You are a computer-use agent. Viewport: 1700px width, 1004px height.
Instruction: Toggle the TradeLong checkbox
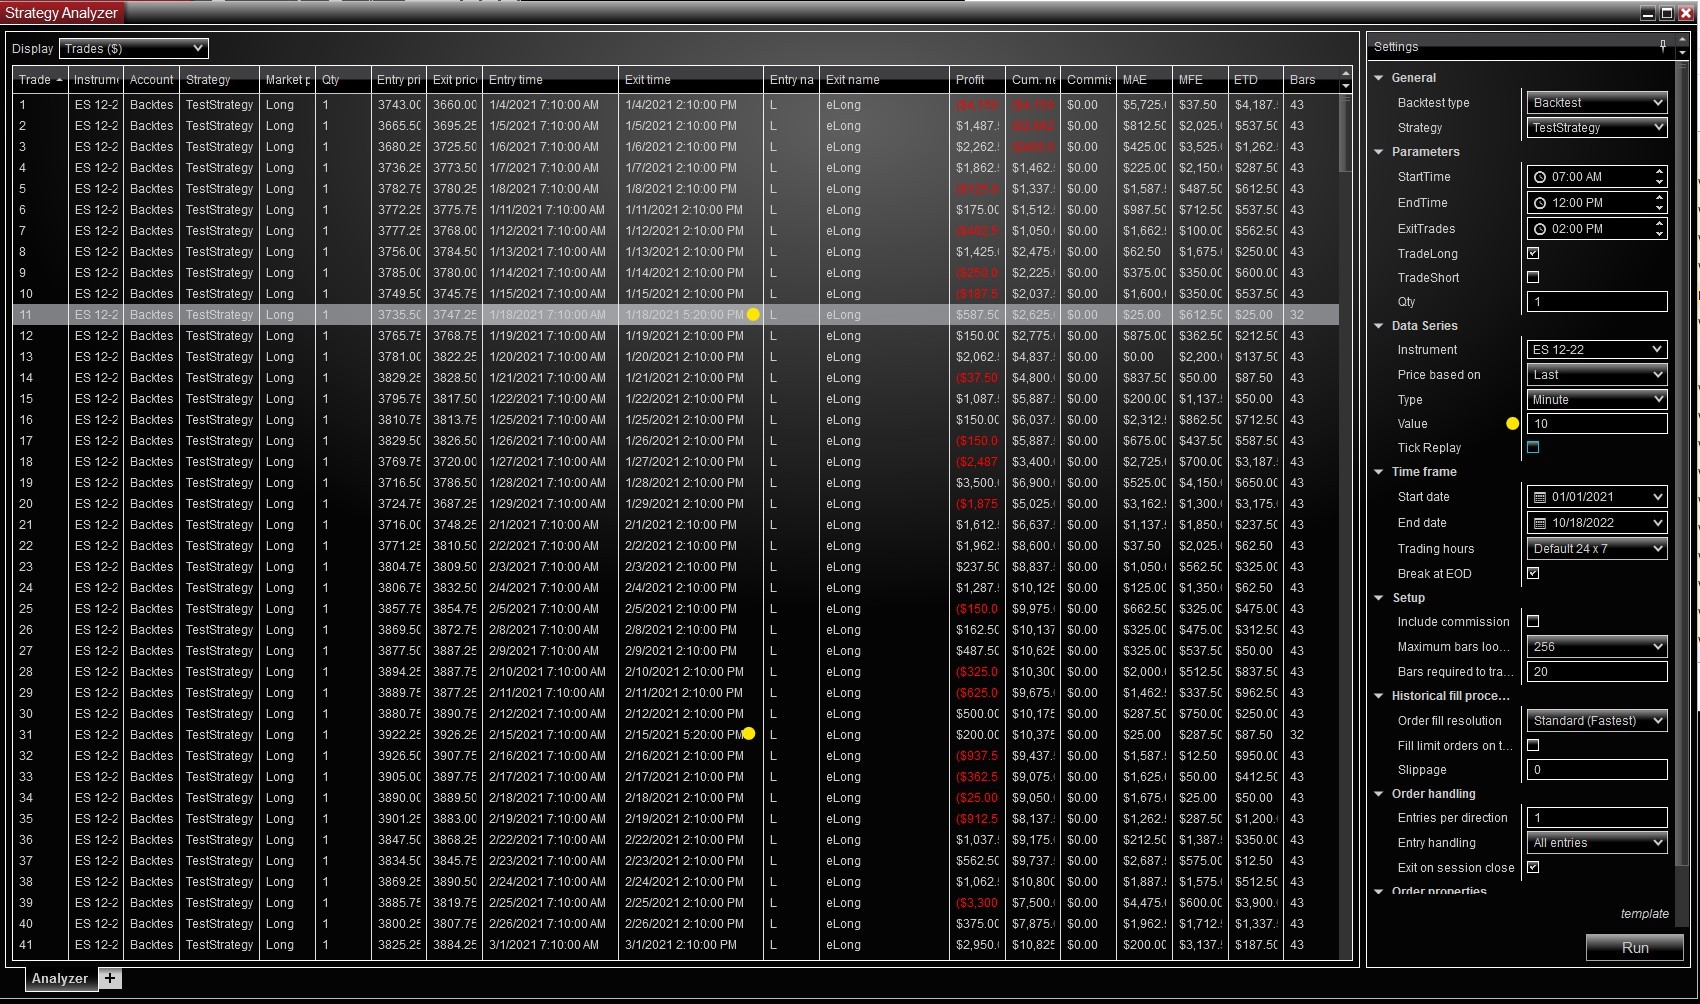pyautogui.click(x=1533, y=254)
